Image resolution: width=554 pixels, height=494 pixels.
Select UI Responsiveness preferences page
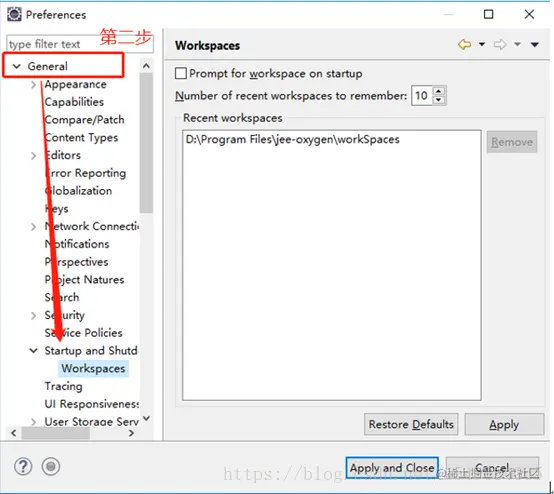[92, 404]
